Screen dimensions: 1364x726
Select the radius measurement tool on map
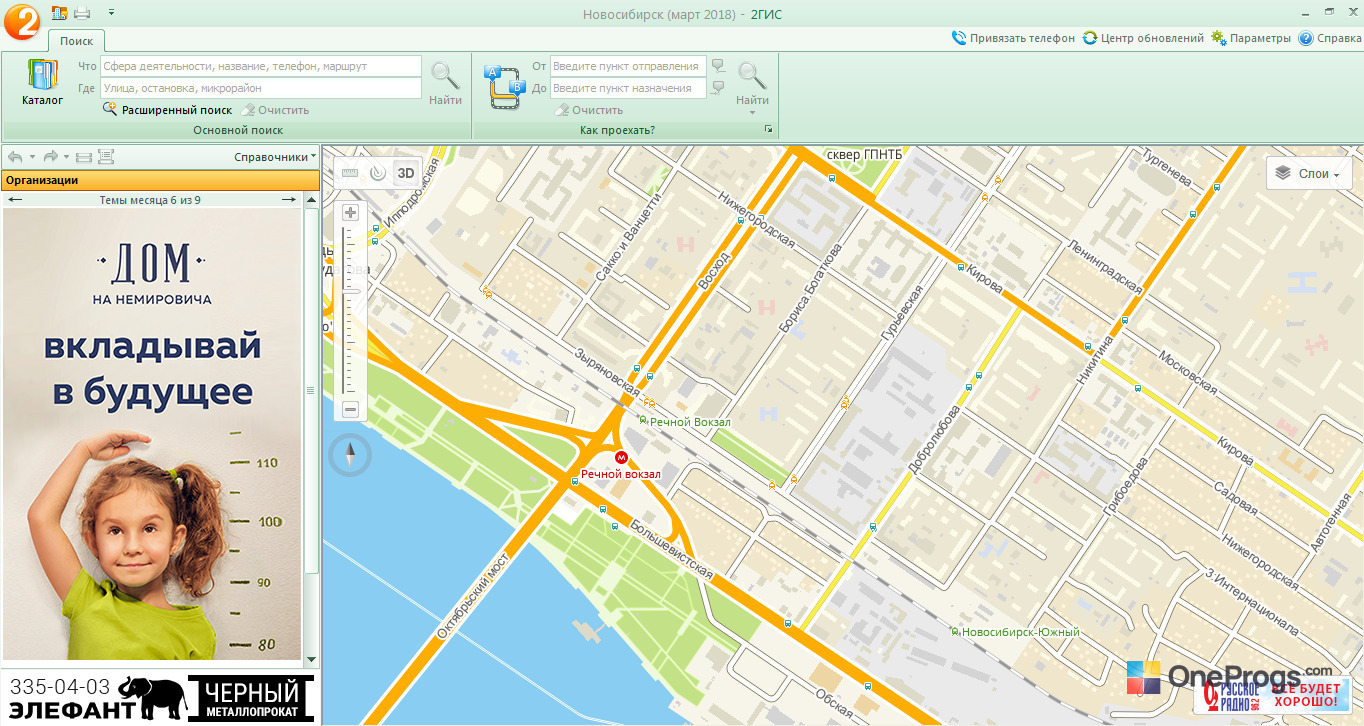click(x=377, y=172)
